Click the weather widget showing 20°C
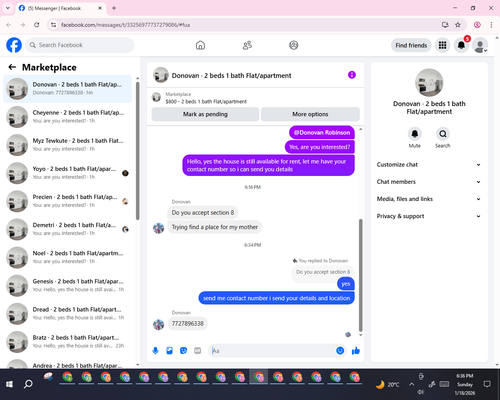The width and height of the screenshot is (500, 400). point(387,385)
